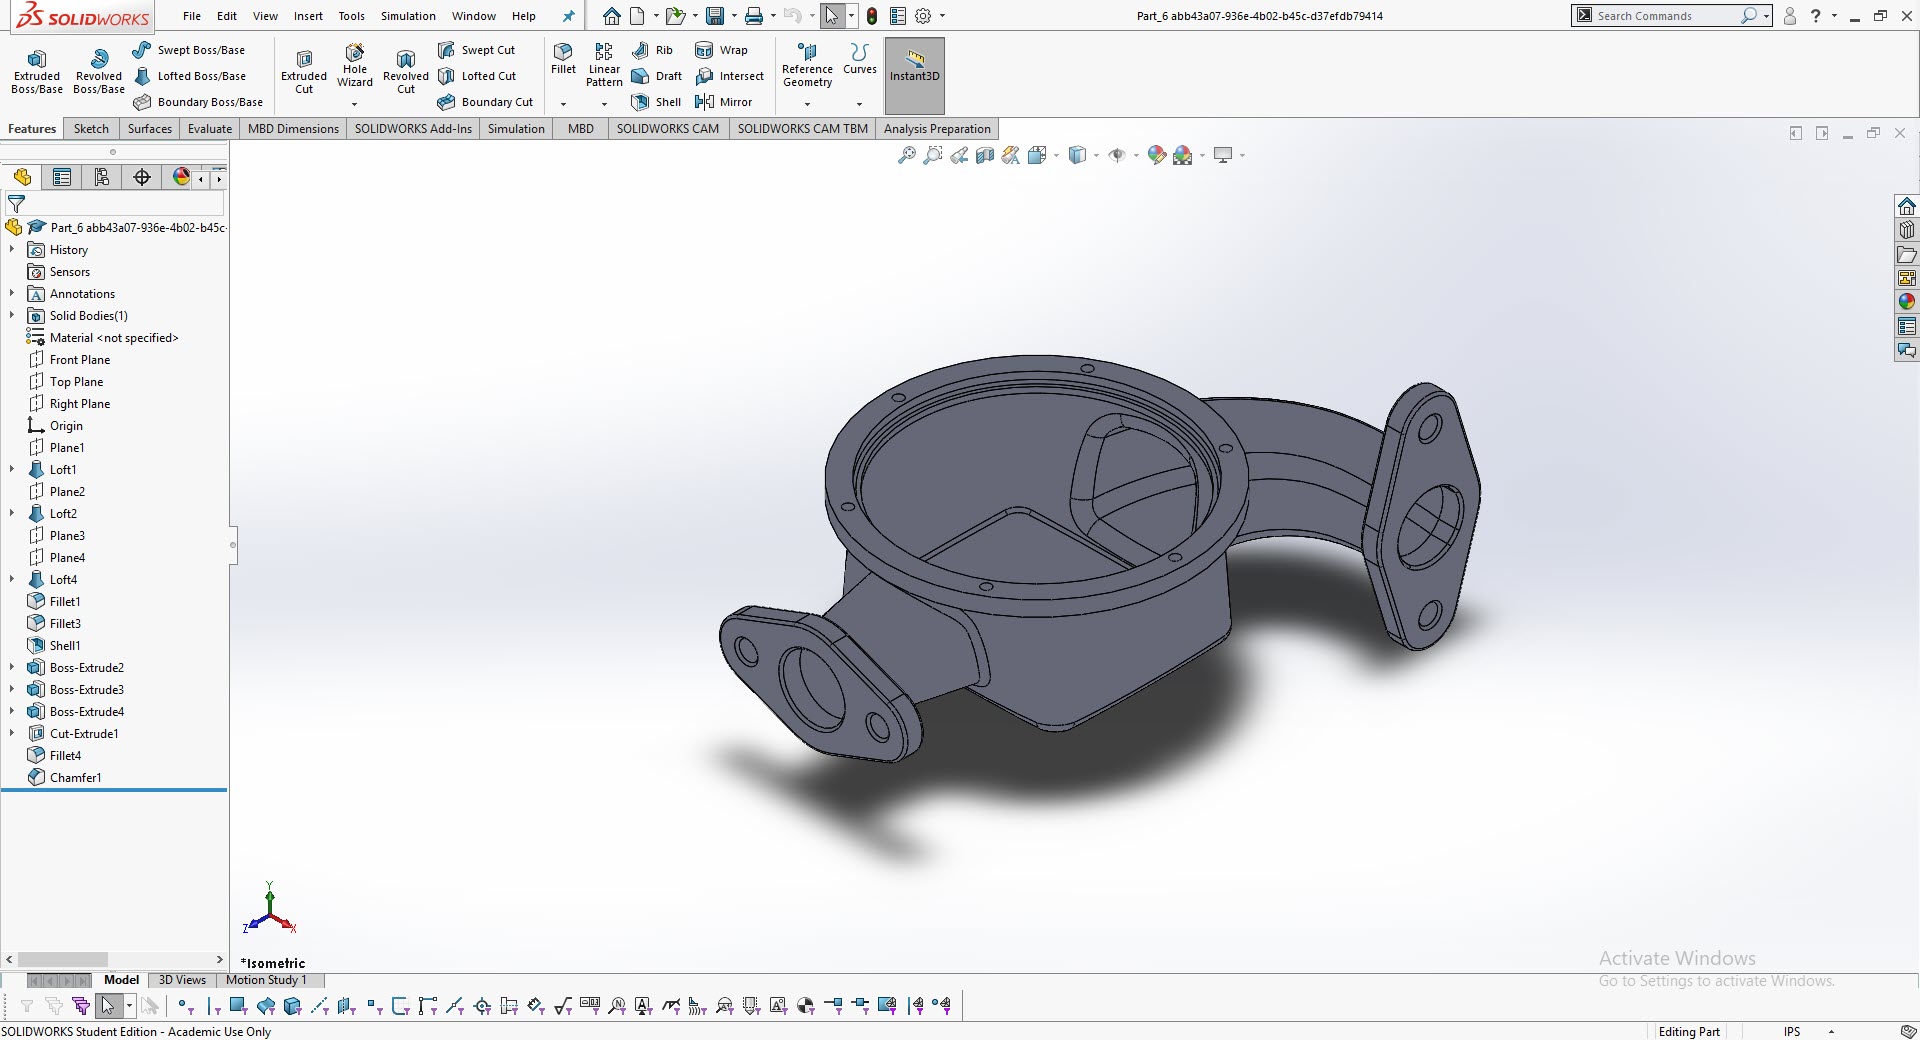Expand the Boss-Extrude2 feature node

(12, 667)
